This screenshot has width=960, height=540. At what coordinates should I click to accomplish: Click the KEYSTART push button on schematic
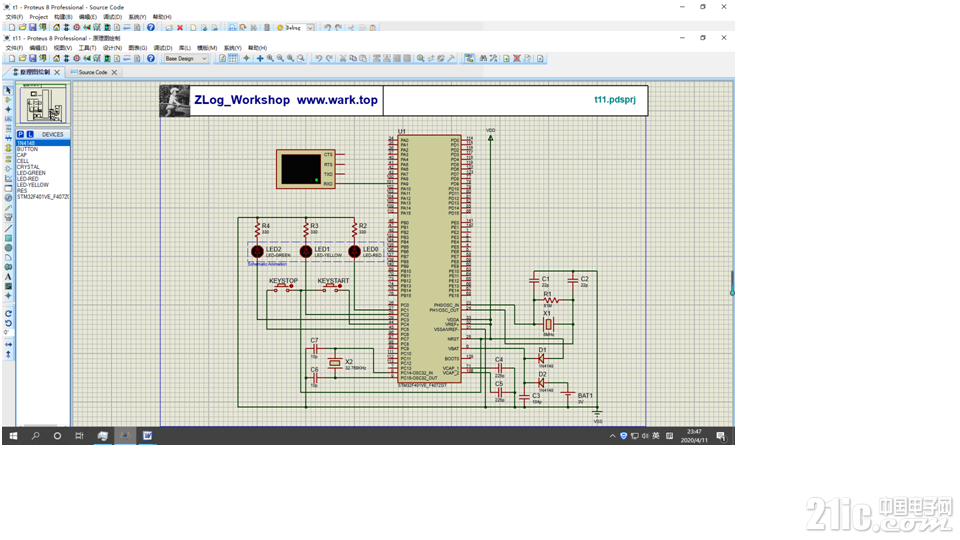(333, 286)
